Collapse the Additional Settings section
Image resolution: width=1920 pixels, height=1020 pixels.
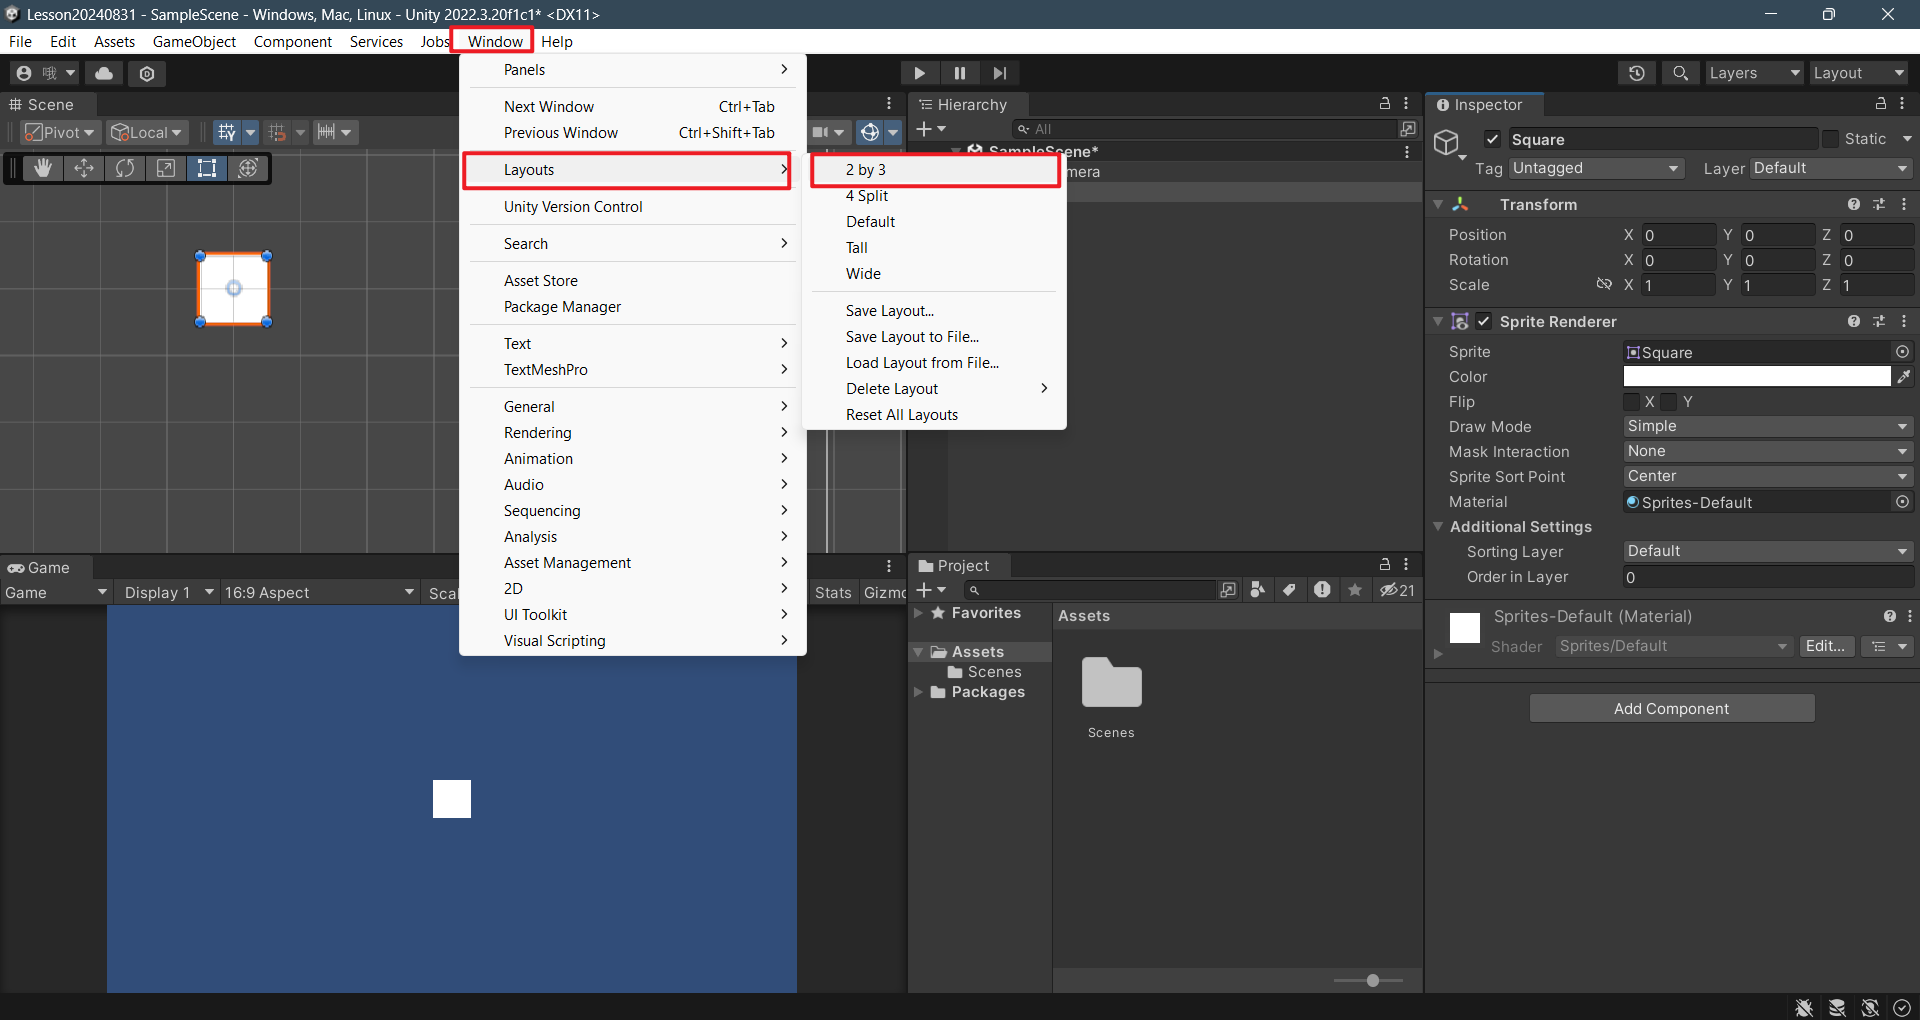coord(1438,527)
